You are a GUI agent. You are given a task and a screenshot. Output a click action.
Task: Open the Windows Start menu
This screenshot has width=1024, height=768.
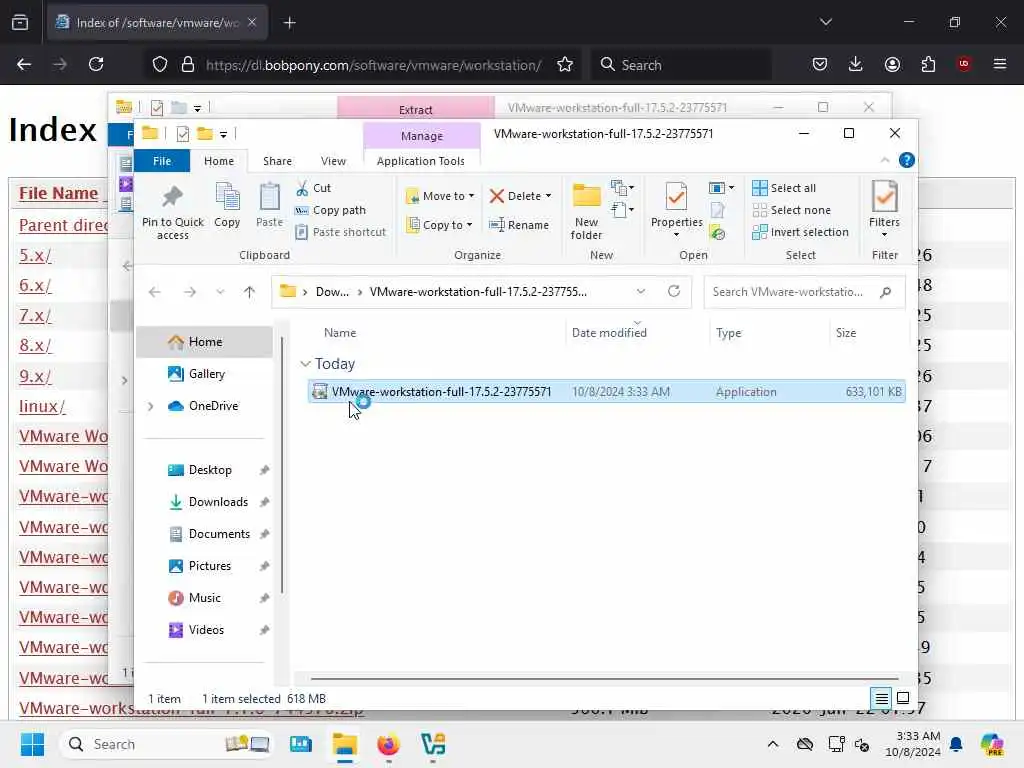(x=32, y=744)
